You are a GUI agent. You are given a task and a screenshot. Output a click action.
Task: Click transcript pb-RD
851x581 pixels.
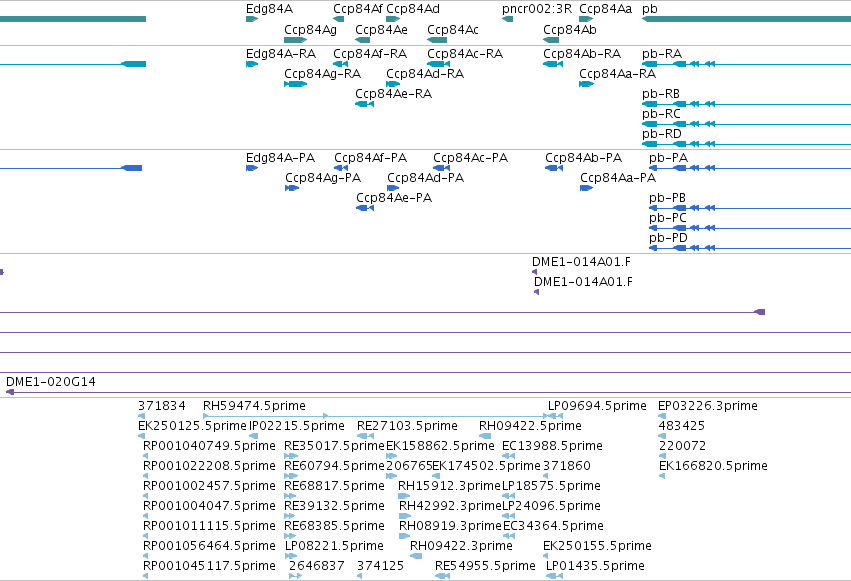pyautogui.click(x=662, y=134)
